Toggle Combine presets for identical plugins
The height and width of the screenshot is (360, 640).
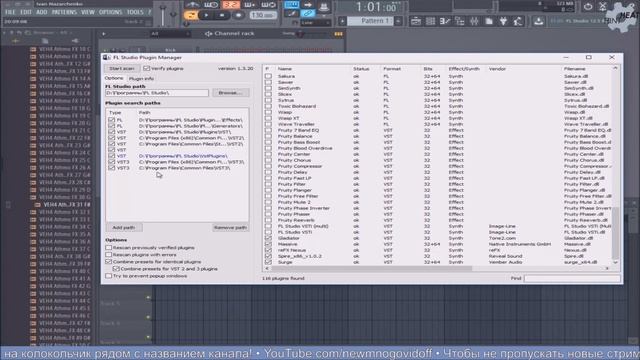pyautogui.click(x=109, y=262)
